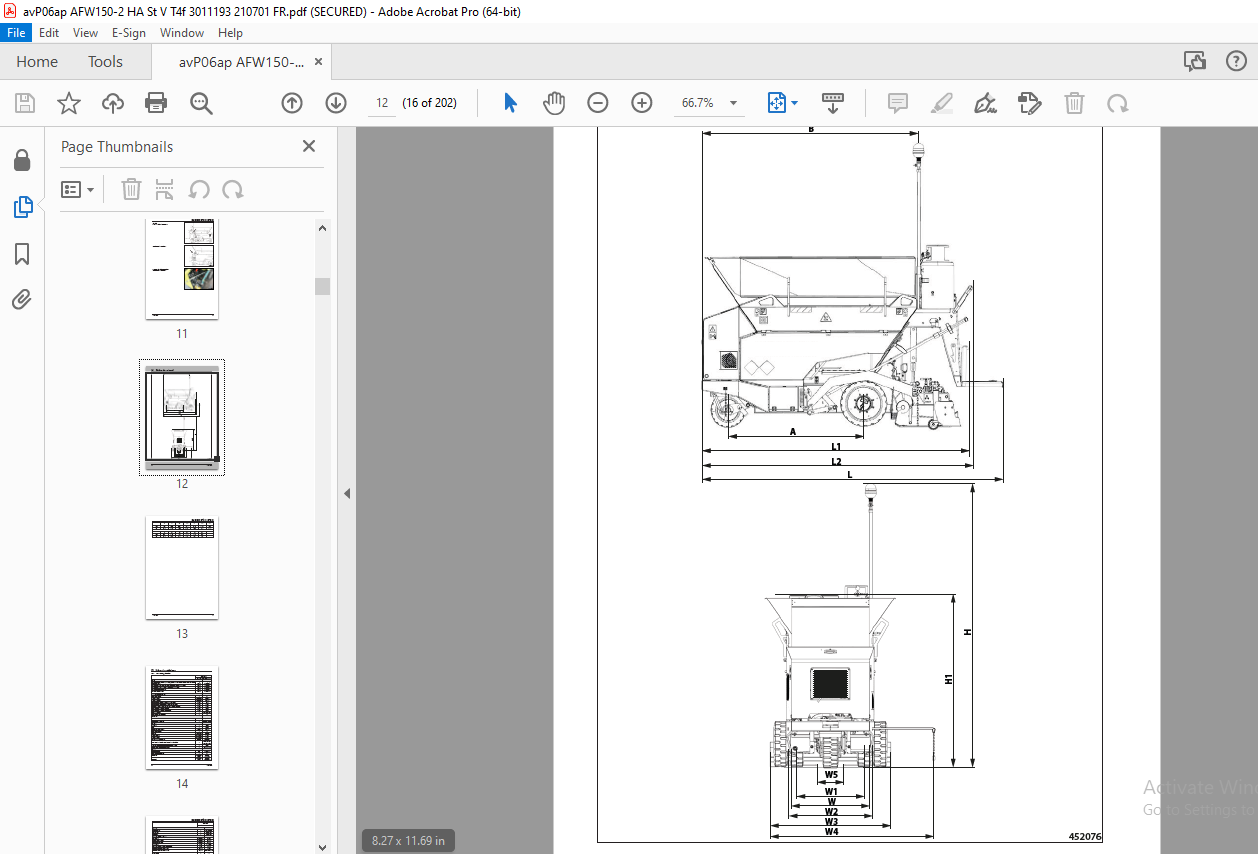Toggle scrolling mode keyboard icon
Image resolution: width=1258 pixels, height=854 pixels.
833,103
